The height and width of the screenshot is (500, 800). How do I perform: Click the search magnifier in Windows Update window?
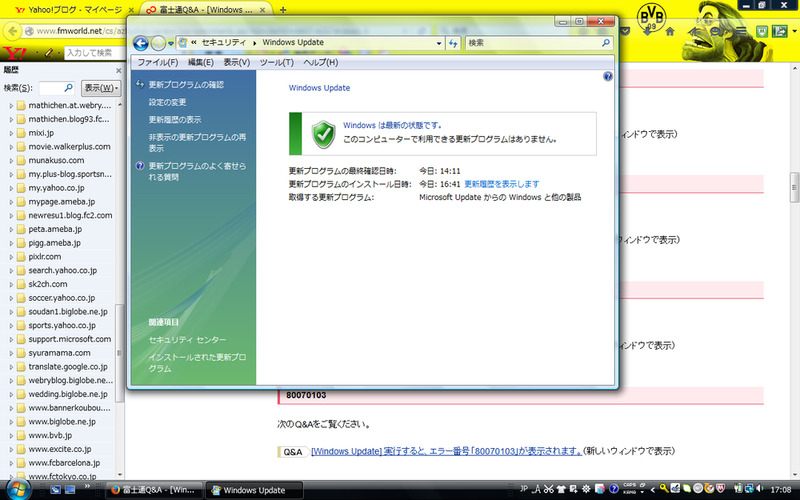tap(606, 43)
